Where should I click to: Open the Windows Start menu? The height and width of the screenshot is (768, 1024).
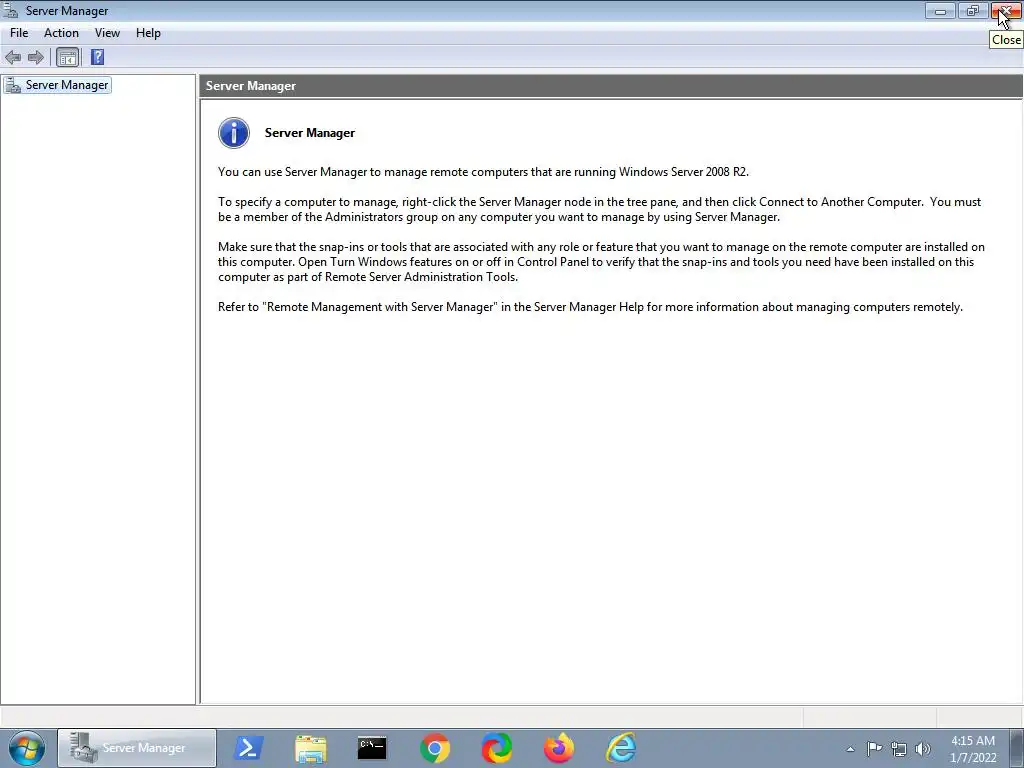tap(26, 748)
